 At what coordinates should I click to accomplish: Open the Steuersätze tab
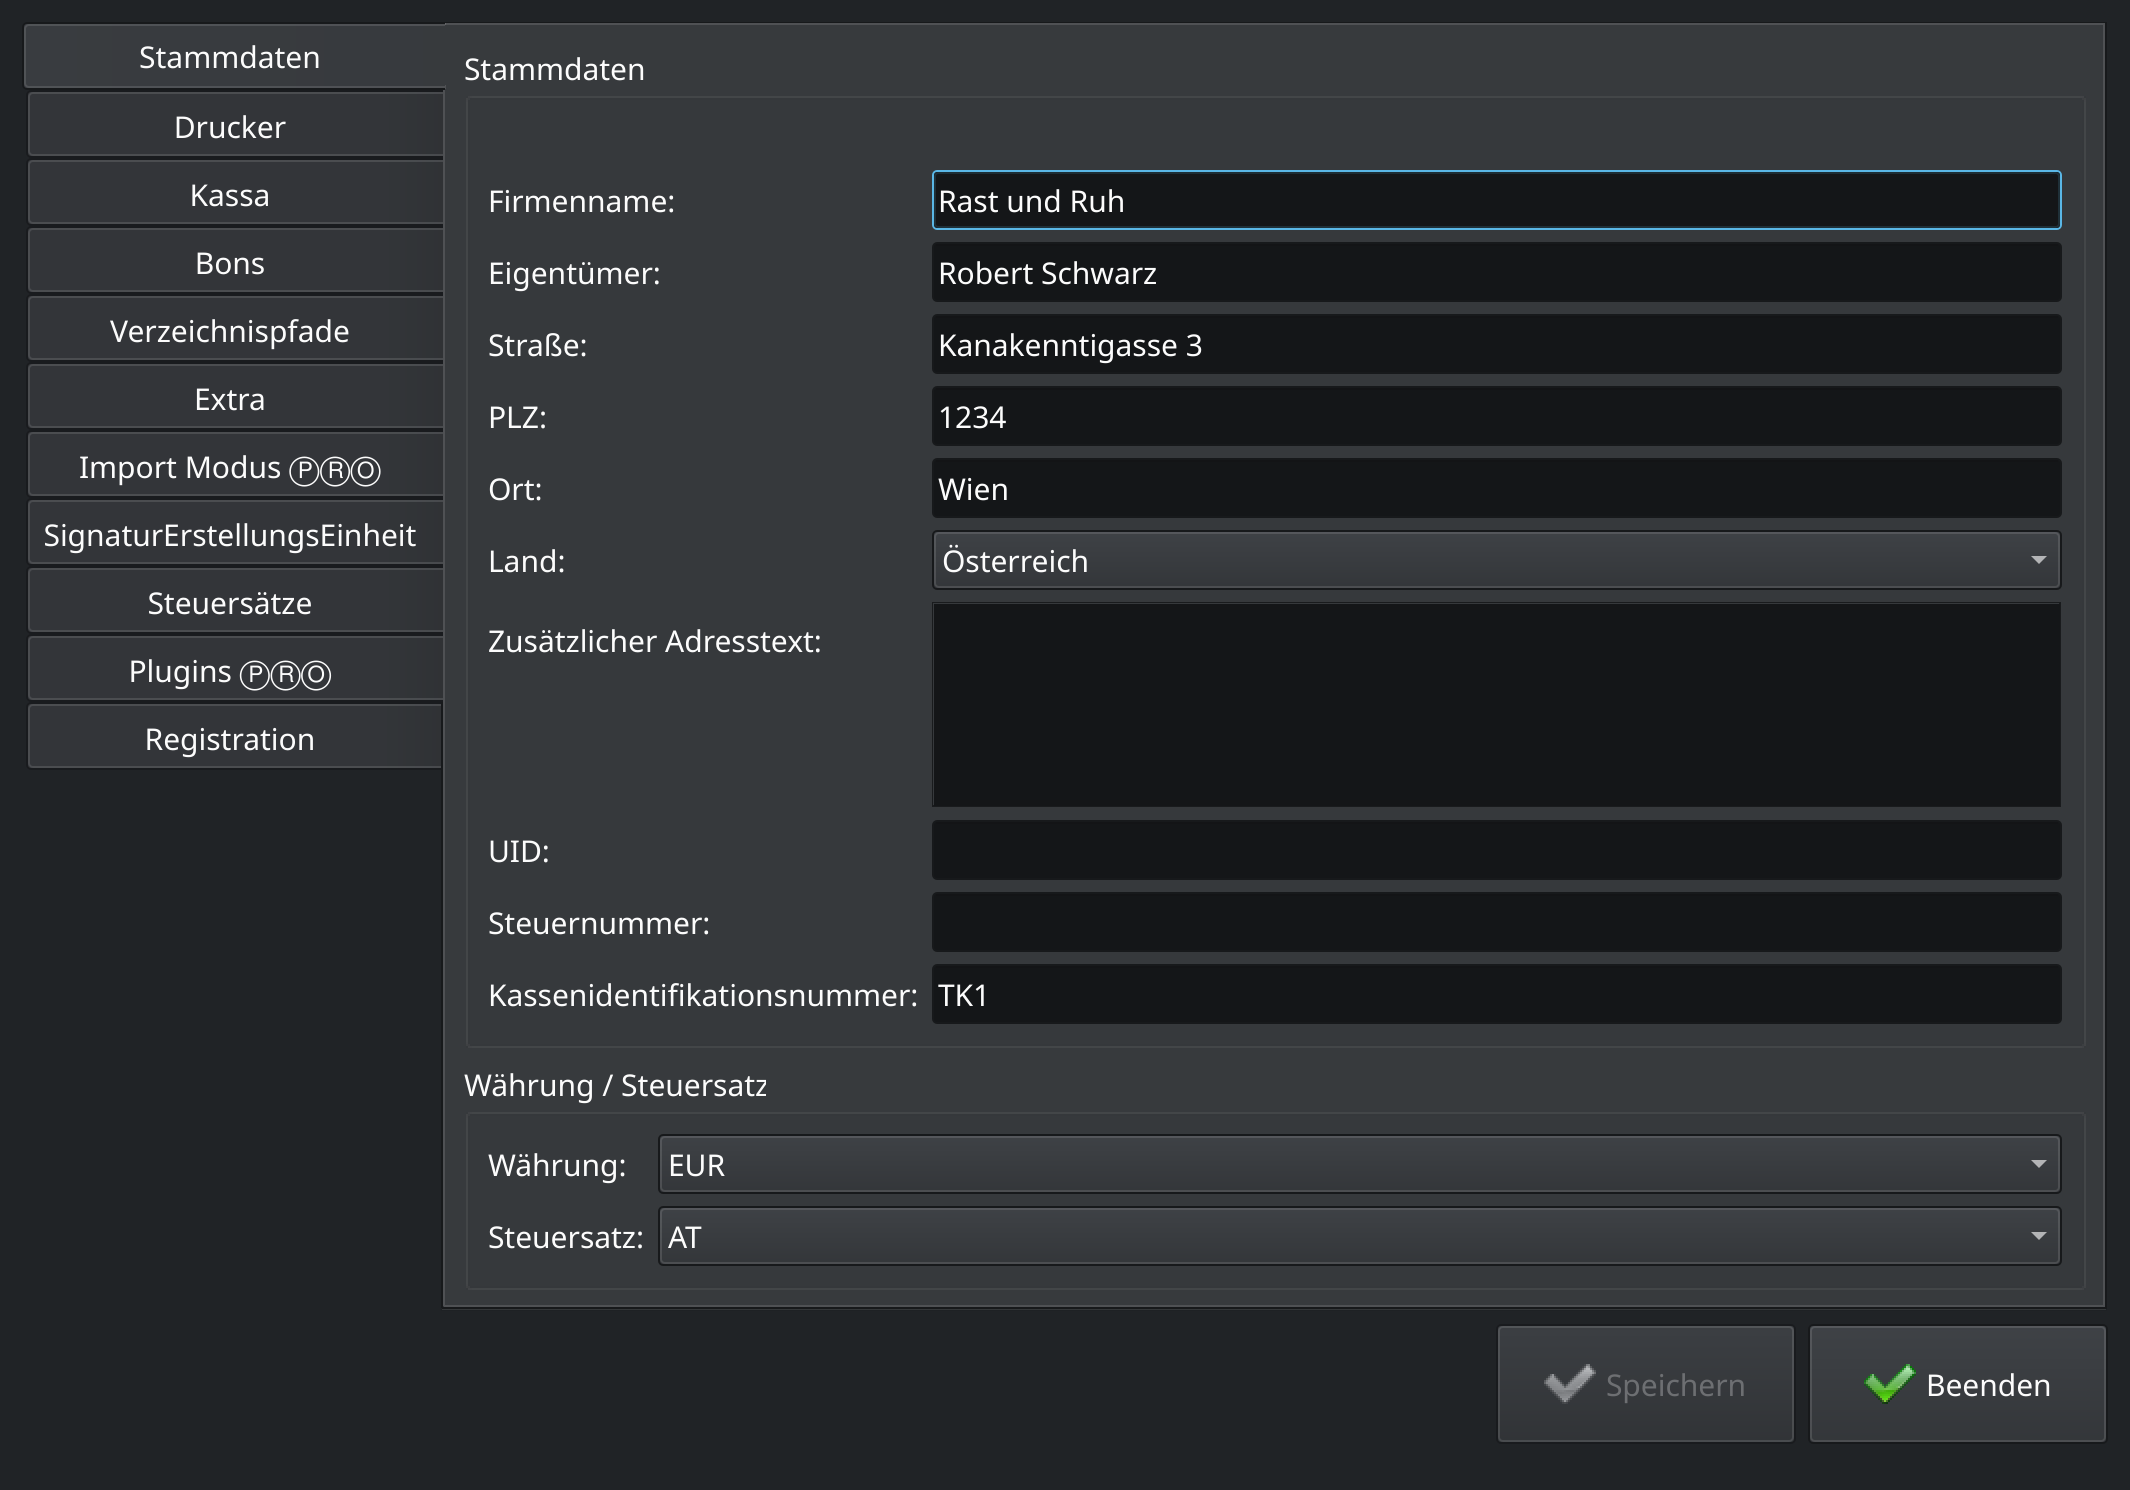pos(236,602)
